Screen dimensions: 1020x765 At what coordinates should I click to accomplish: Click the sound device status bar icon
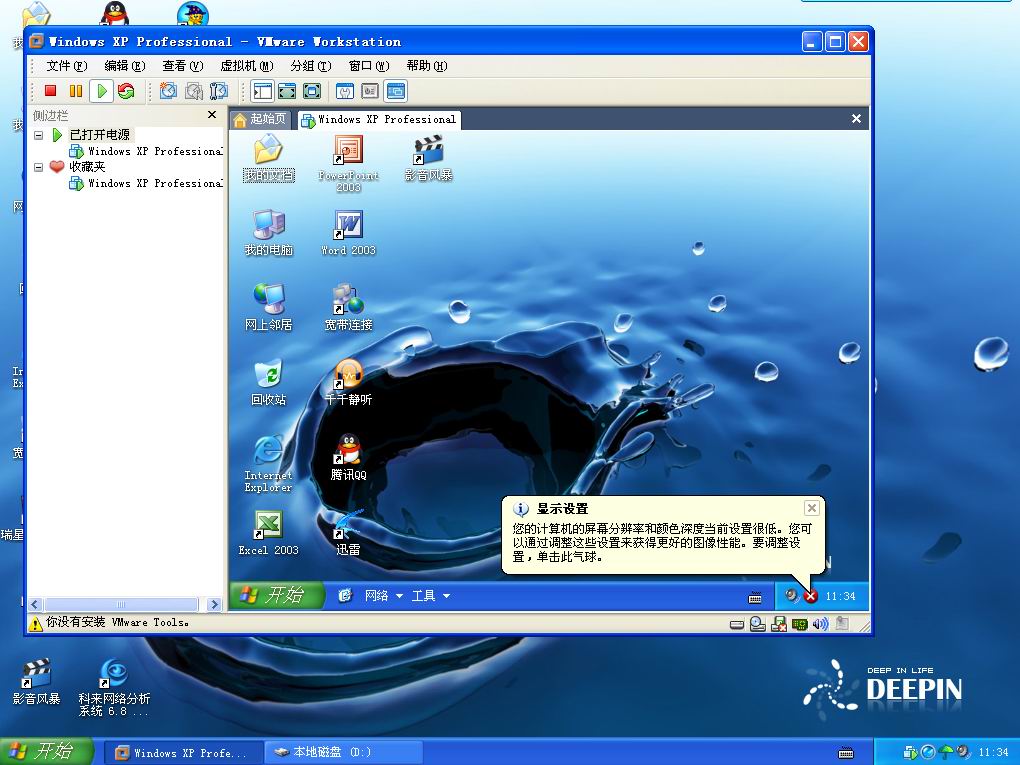click(820, 624)
